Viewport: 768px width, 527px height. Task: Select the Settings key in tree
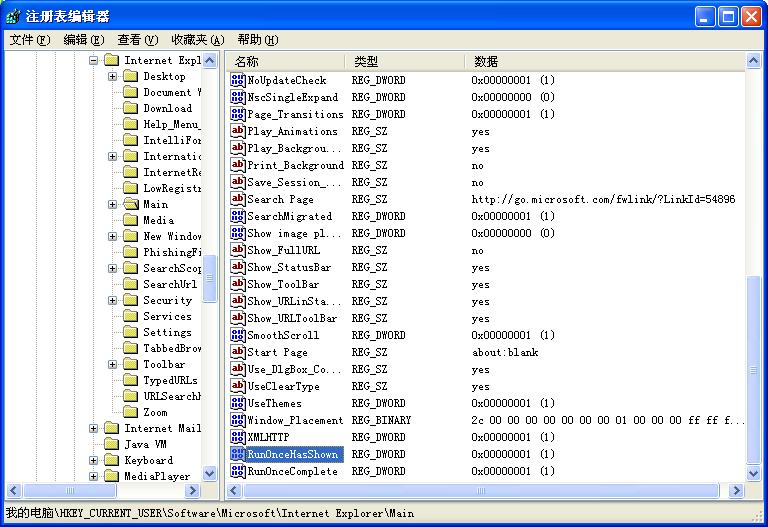[167, 332]
